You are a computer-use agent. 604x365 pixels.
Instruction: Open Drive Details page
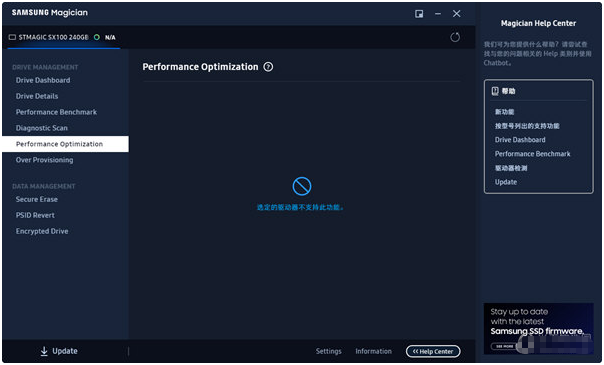37,96
